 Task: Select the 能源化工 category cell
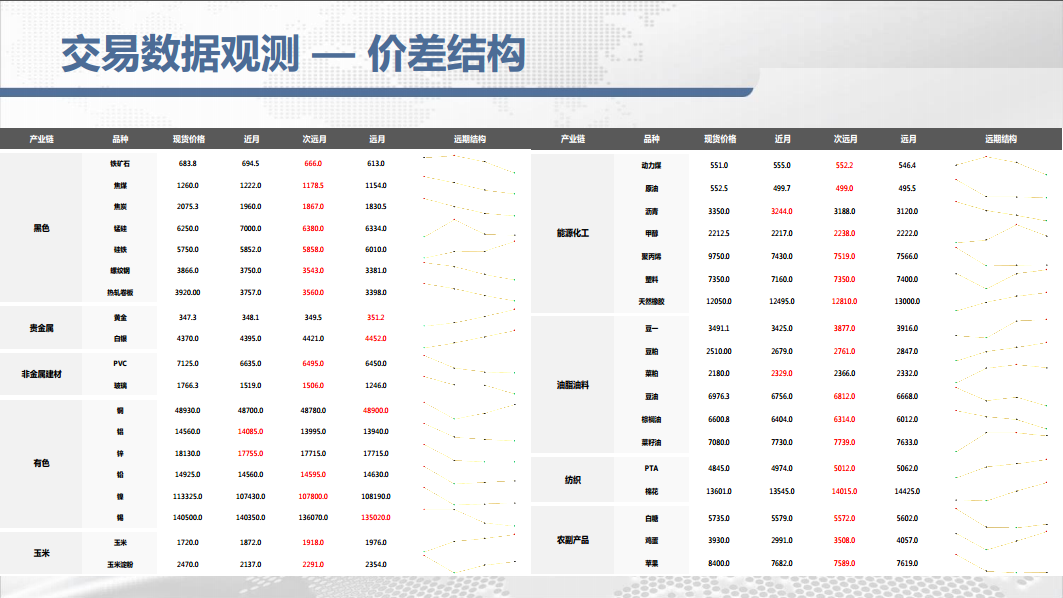(573, 233)
